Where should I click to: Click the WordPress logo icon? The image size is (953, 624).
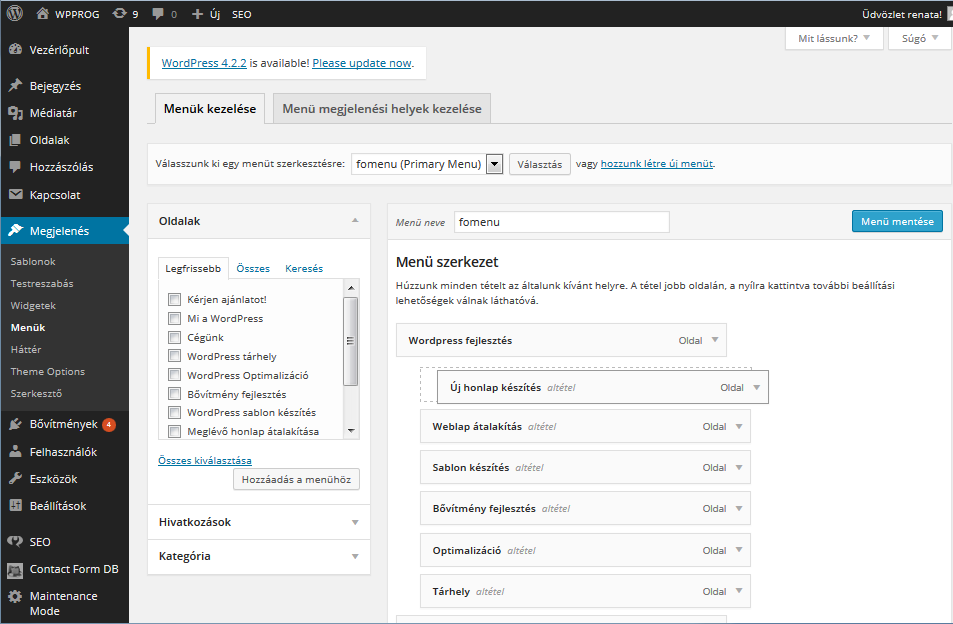[15, 14]
